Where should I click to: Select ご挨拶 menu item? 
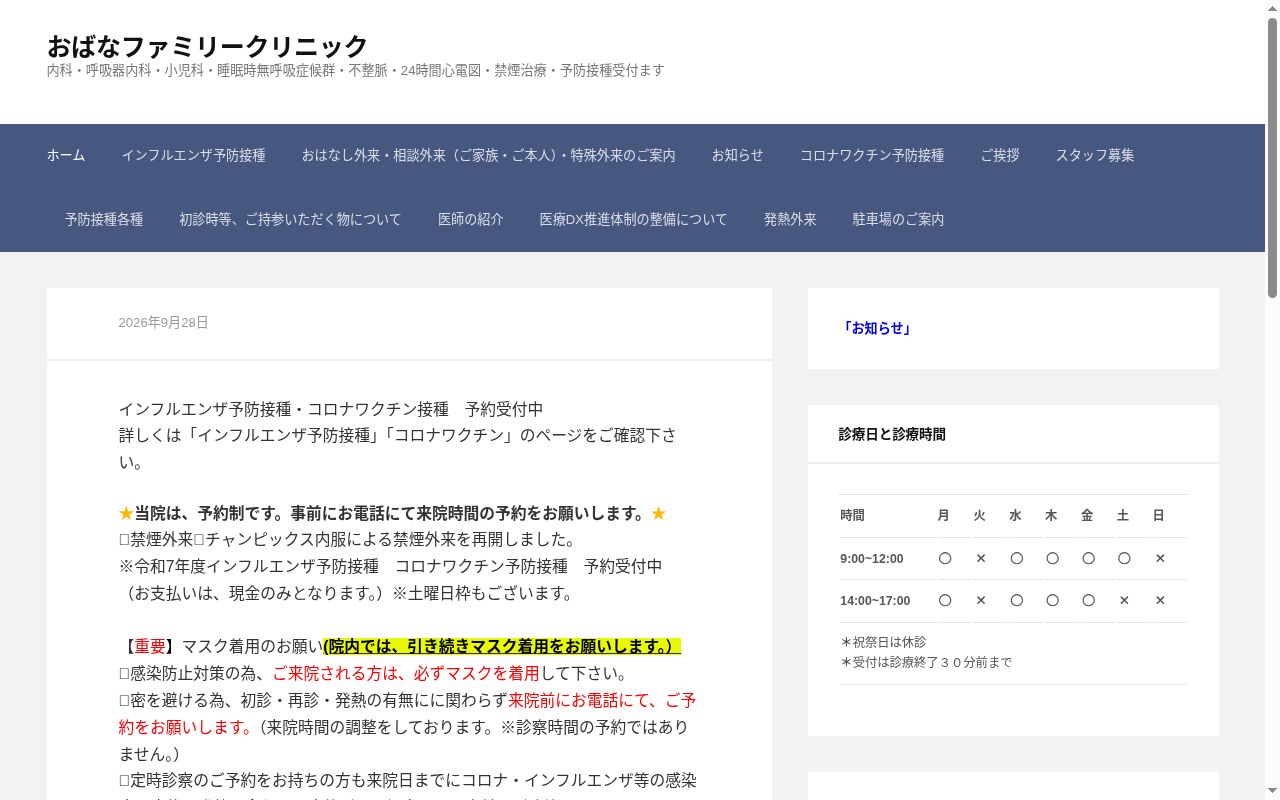pyautogui.click(x=1000, y=155)
